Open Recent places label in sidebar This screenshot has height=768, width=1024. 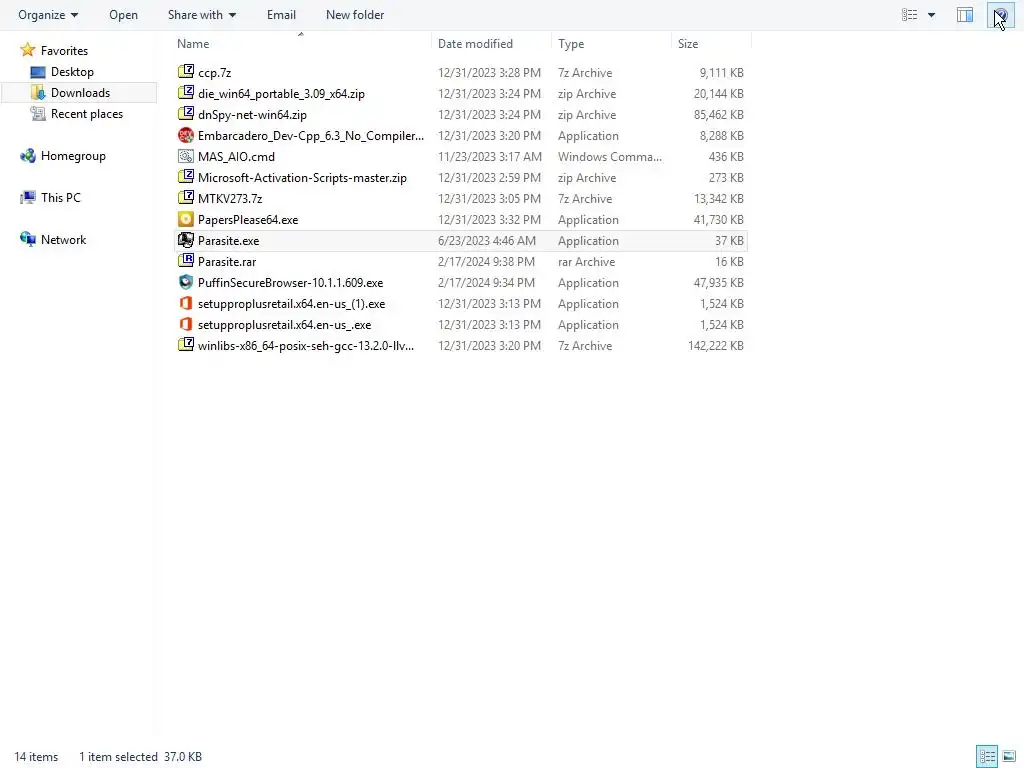(87, 114)
